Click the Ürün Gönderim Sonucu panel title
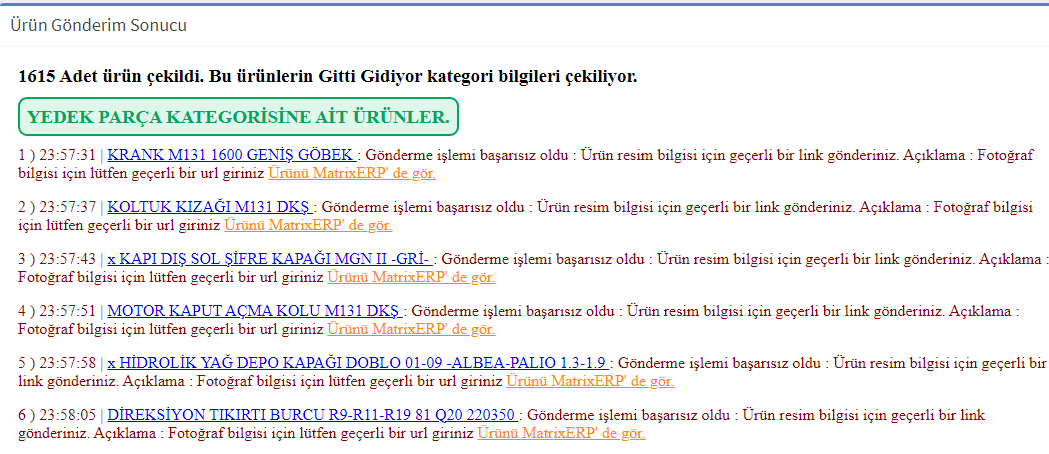The height and width of the screenshot is (454, 1049). click(98, 25)
